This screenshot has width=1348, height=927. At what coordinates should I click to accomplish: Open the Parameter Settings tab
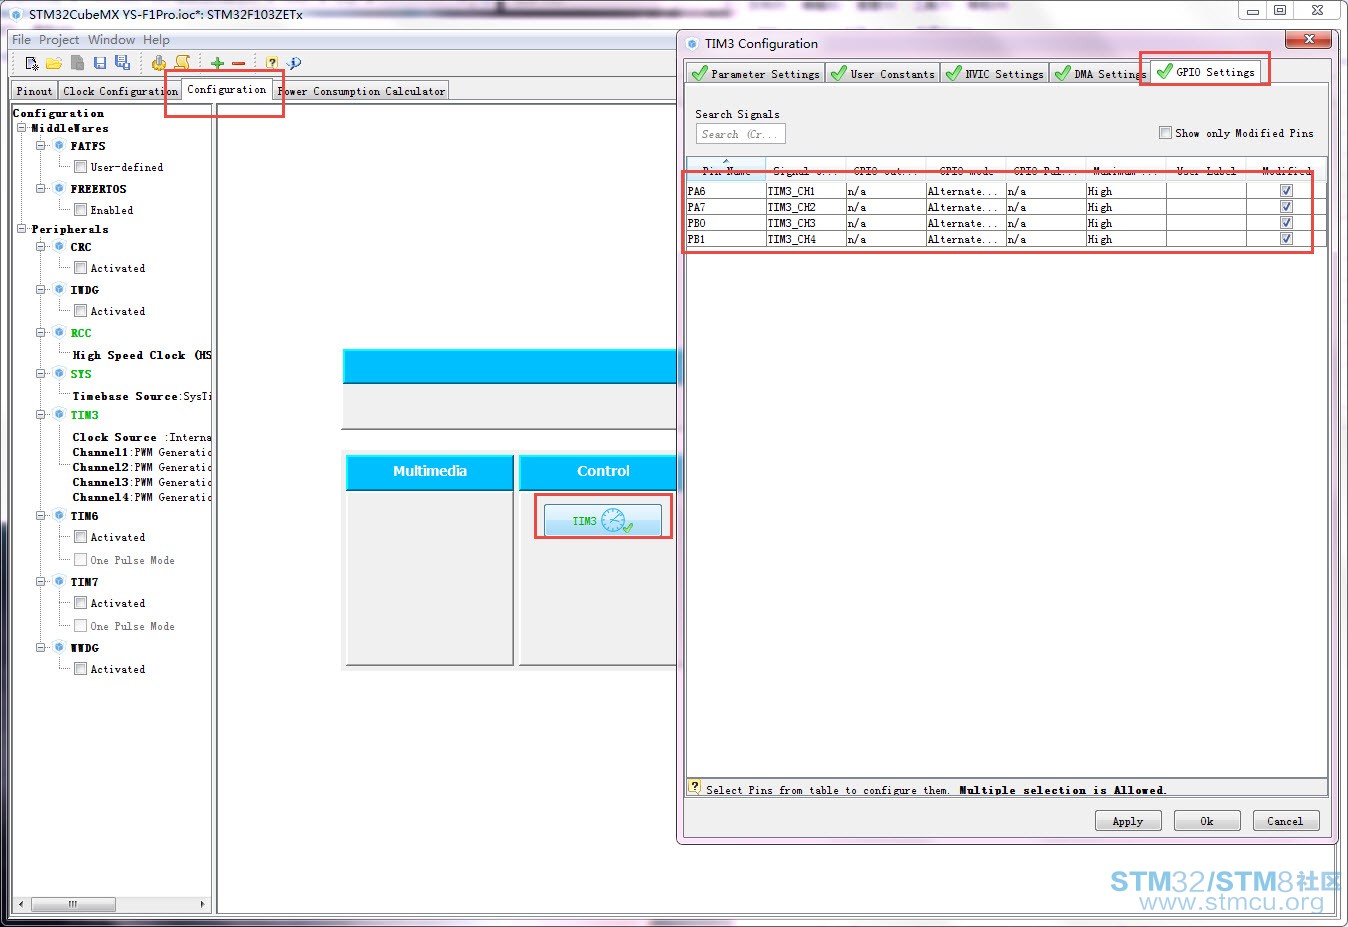coord(755,73)
